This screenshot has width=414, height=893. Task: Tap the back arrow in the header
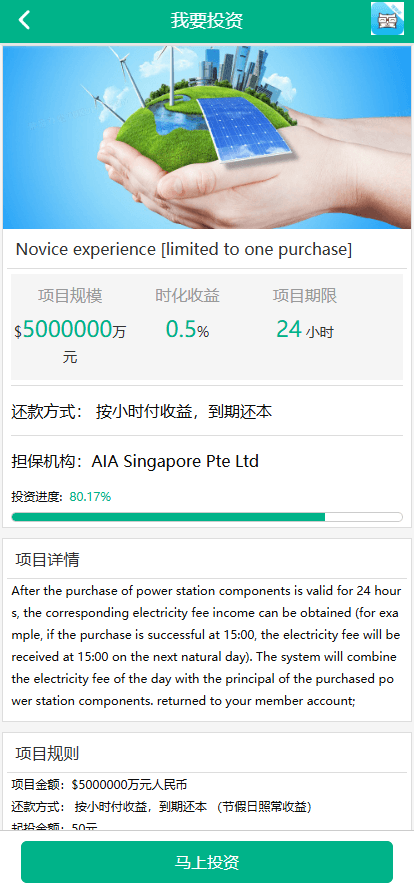point(24,20)
